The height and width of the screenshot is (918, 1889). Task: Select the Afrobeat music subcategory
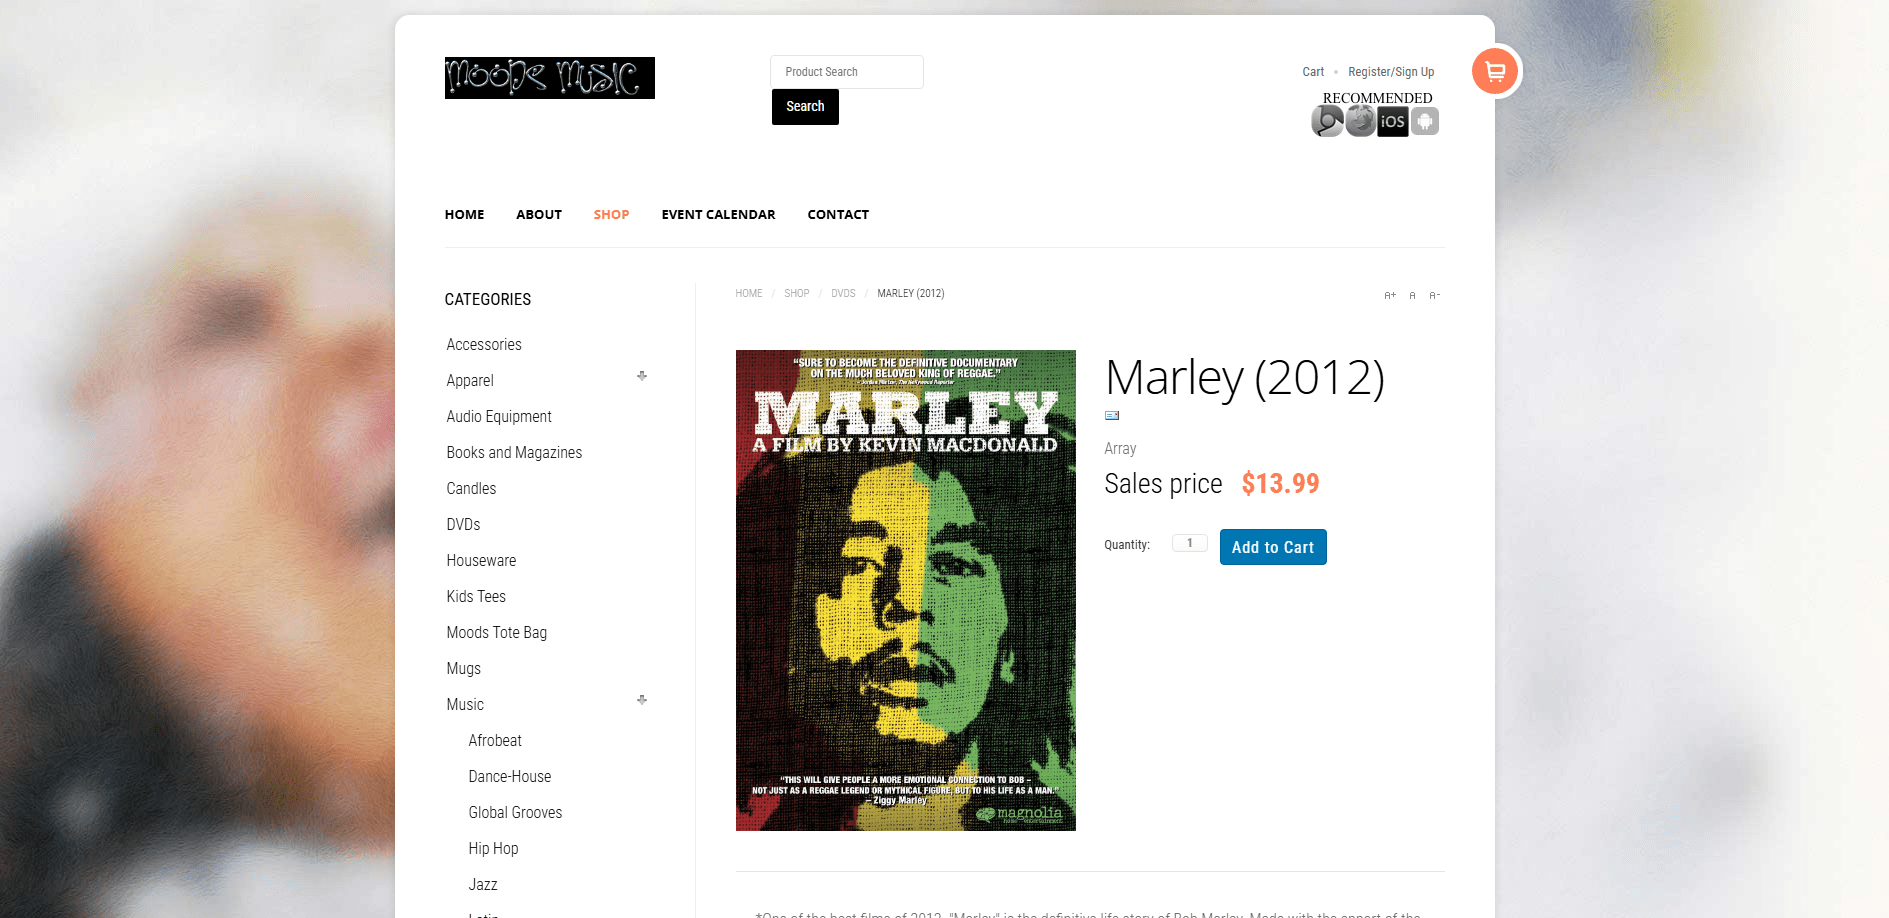(495, 740)
